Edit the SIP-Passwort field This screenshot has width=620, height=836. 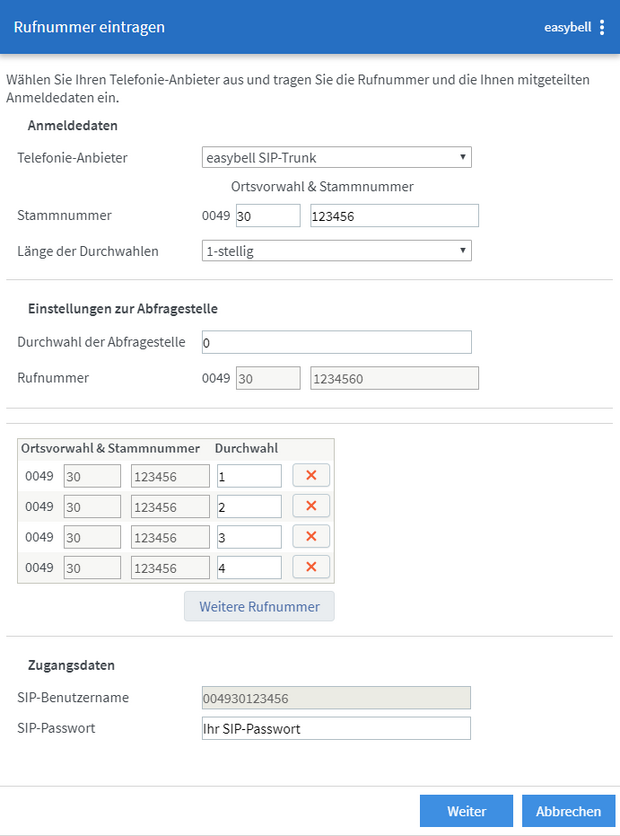[x=336, y=728]
